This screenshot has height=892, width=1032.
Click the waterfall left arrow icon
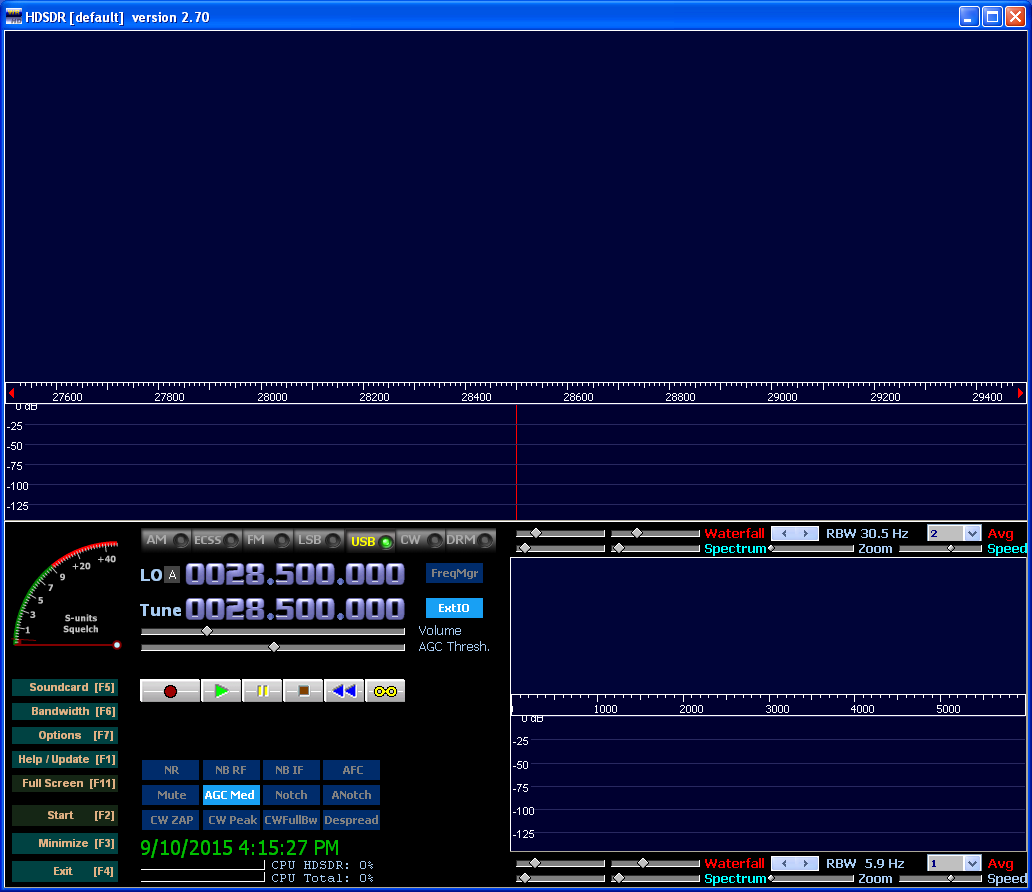tap(783, 533)
